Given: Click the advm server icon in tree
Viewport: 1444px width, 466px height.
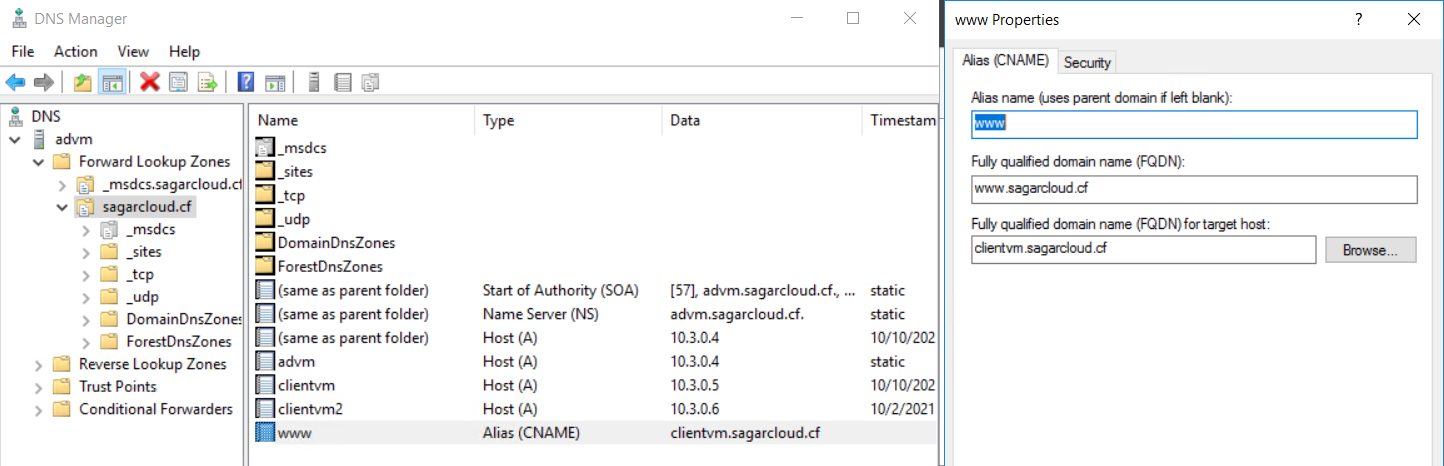Looking at the screenshot, I should click(41, 139).
